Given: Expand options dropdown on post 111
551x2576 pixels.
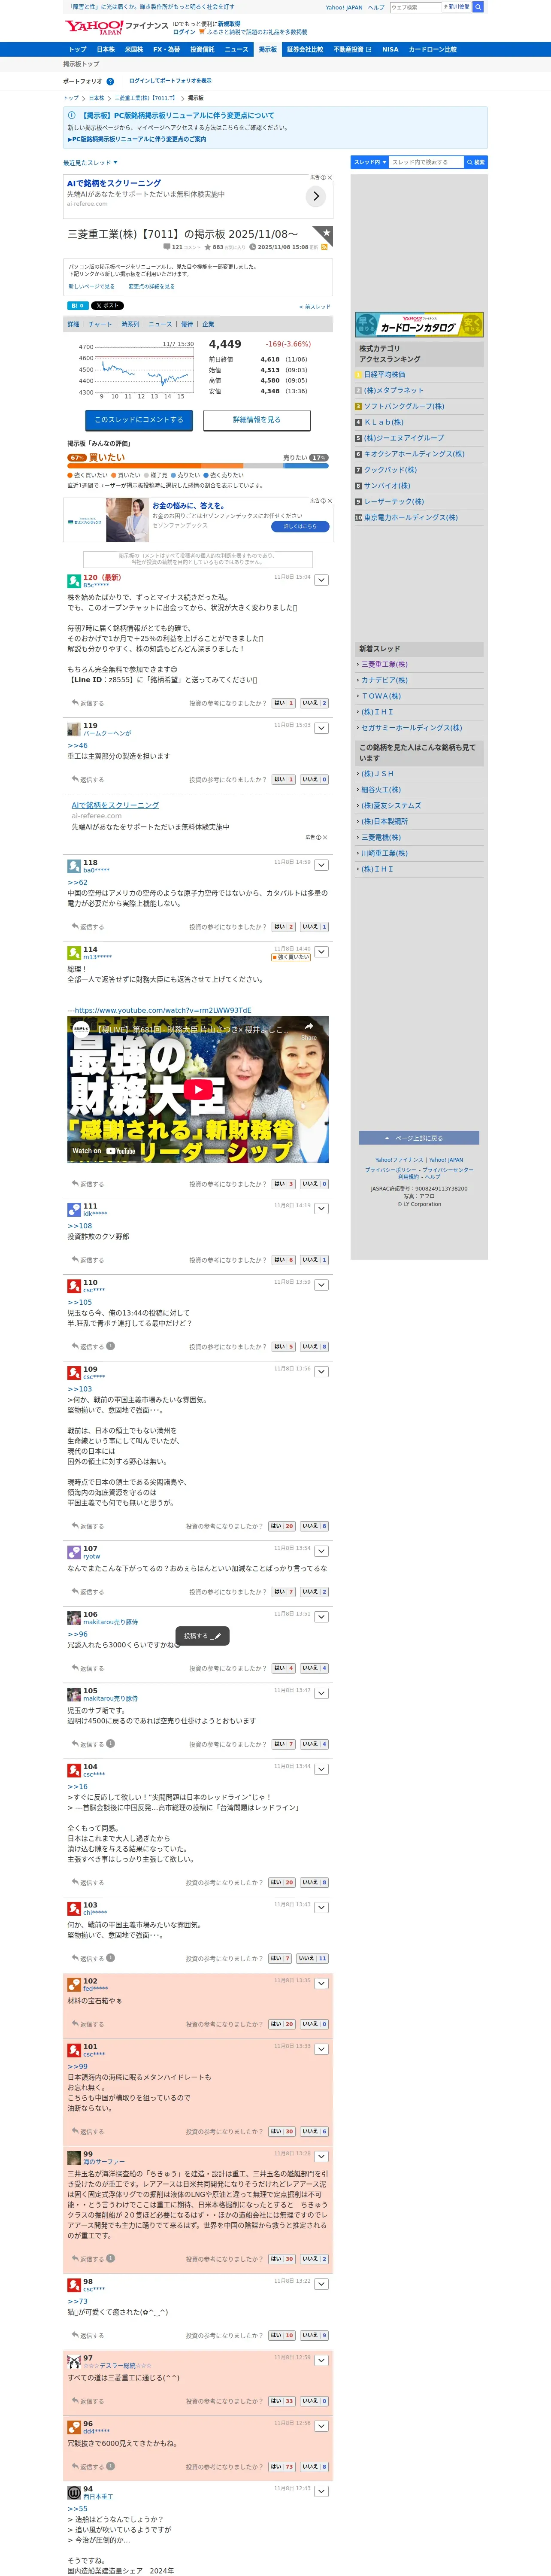Looking at the screenshot, I should (322, 1209).
